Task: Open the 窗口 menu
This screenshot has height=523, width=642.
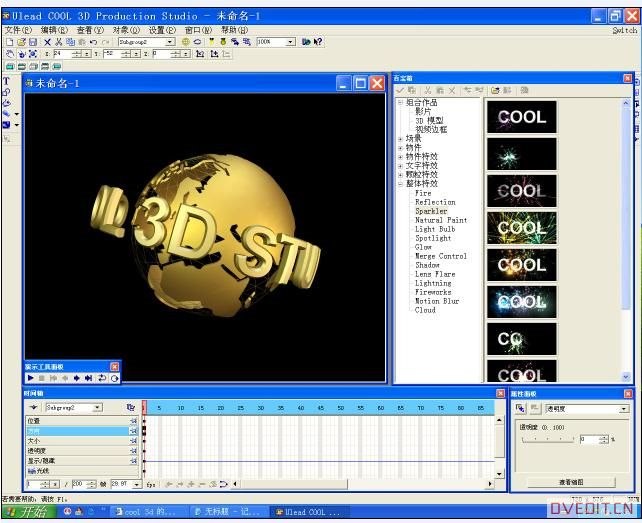Action: (x=198, y=30)
